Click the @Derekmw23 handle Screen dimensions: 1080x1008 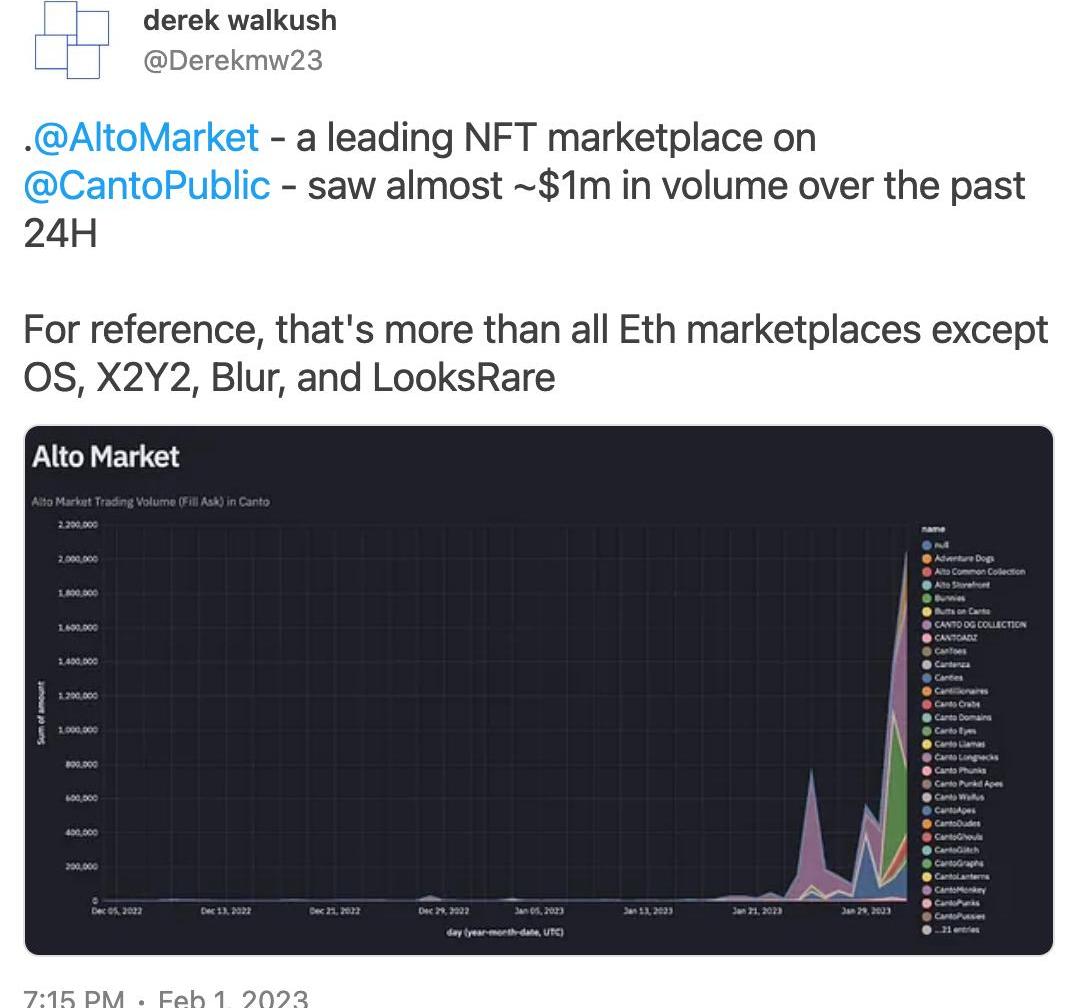233,60
